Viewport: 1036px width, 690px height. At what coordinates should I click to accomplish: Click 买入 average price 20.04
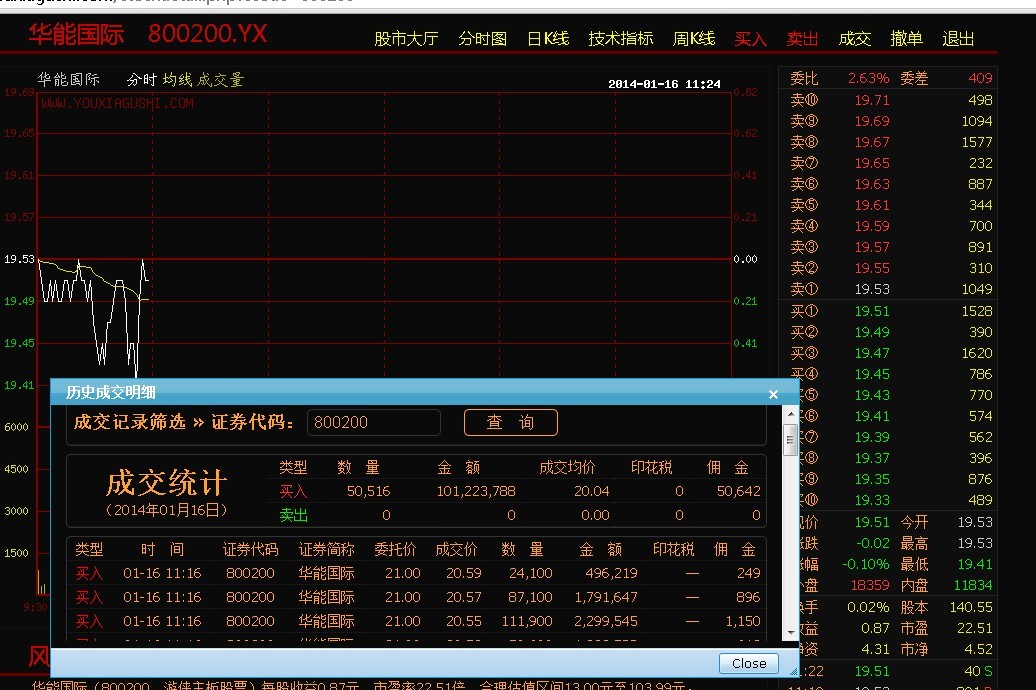click(x=591, y=491)
